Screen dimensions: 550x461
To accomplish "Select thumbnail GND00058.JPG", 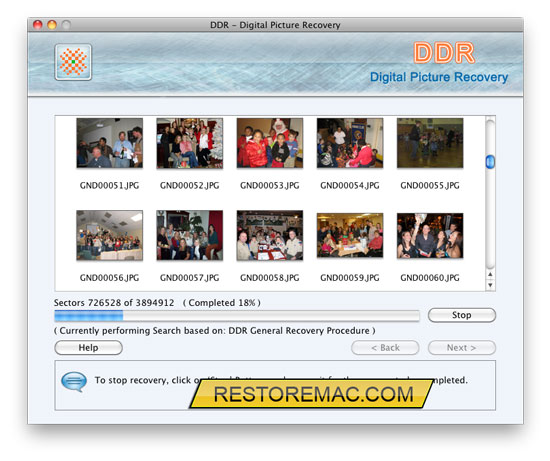I will [270, 235].
